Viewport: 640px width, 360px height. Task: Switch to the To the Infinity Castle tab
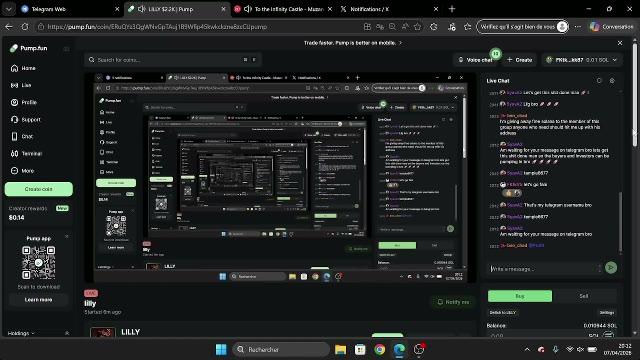point(284,9)
